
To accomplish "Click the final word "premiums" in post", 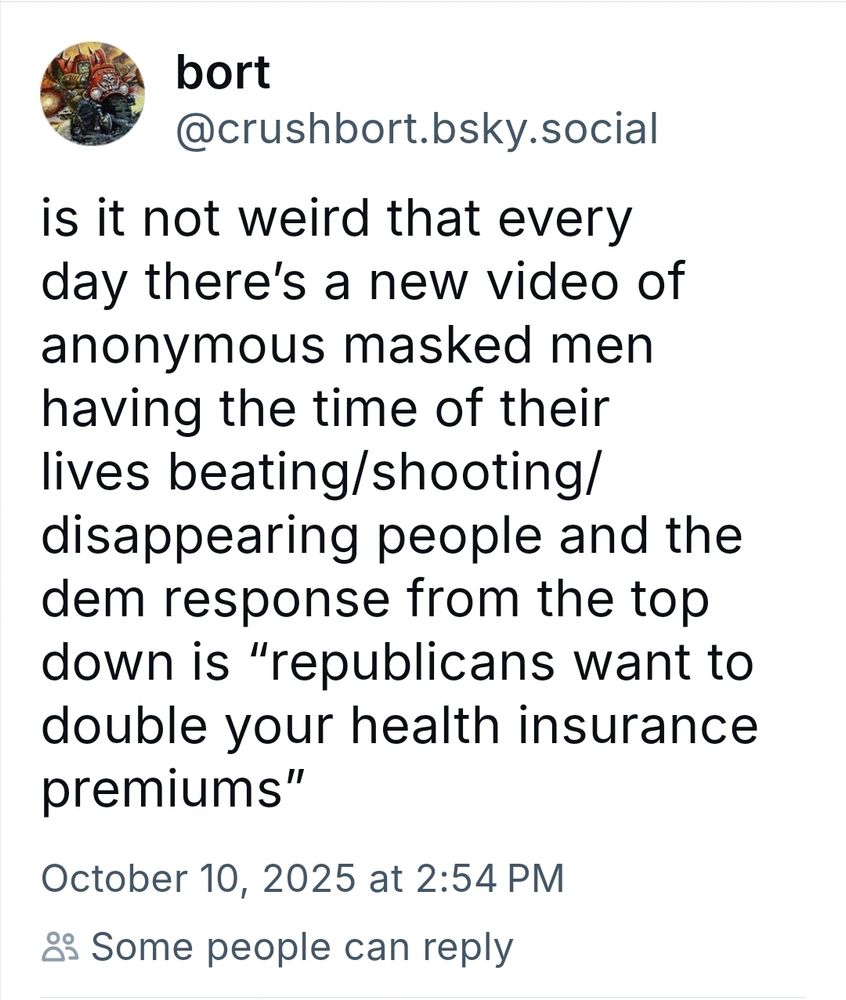I will (x=162, y=791).
